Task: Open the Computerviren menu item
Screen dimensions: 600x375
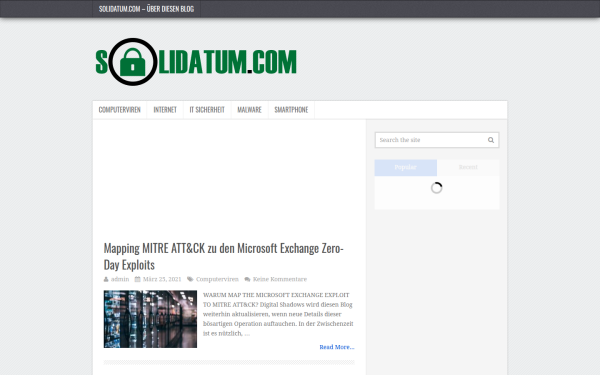Action: click(x=119, y=110)
